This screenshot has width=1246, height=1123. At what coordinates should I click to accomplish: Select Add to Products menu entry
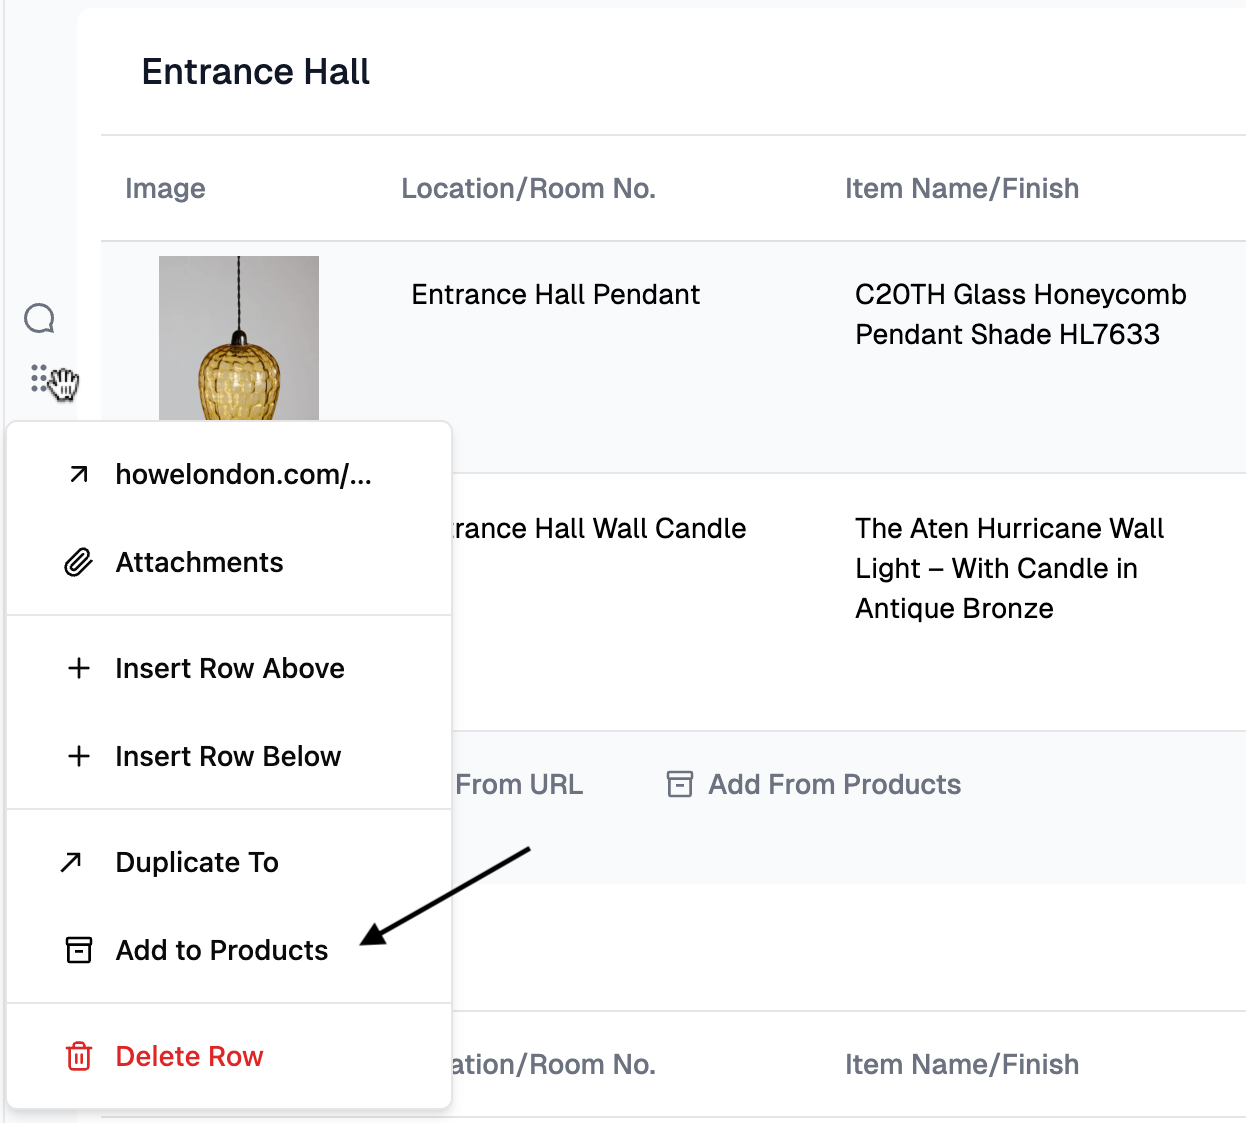(221, 950)
